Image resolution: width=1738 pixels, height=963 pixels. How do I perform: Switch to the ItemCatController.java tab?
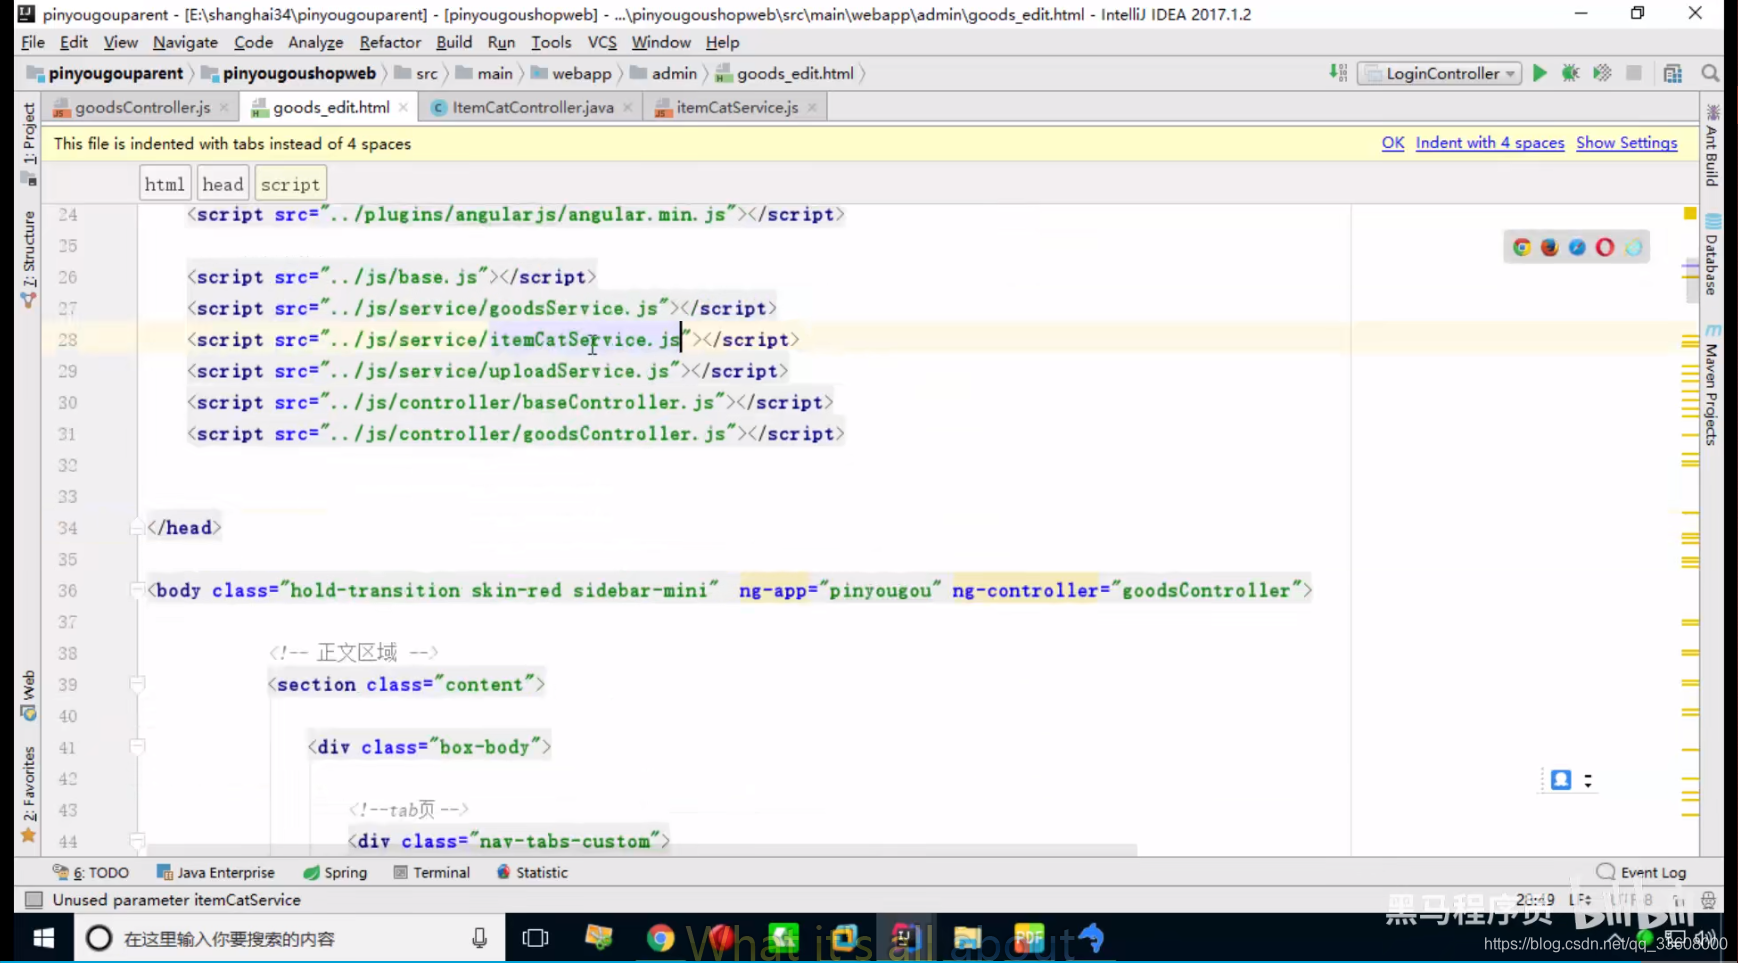tap(532, 107)
